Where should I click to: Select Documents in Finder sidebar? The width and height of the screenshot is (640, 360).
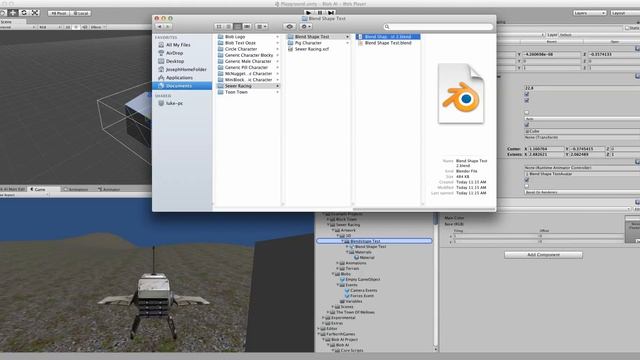coord(182,86)
